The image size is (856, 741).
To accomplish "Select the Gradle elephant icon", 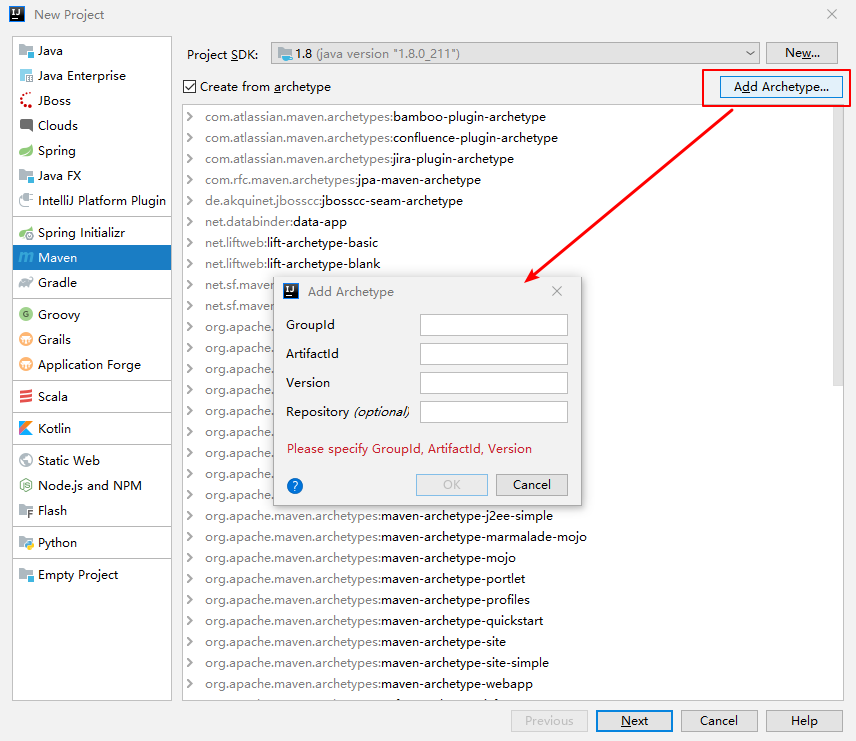I will click(27, 283).
